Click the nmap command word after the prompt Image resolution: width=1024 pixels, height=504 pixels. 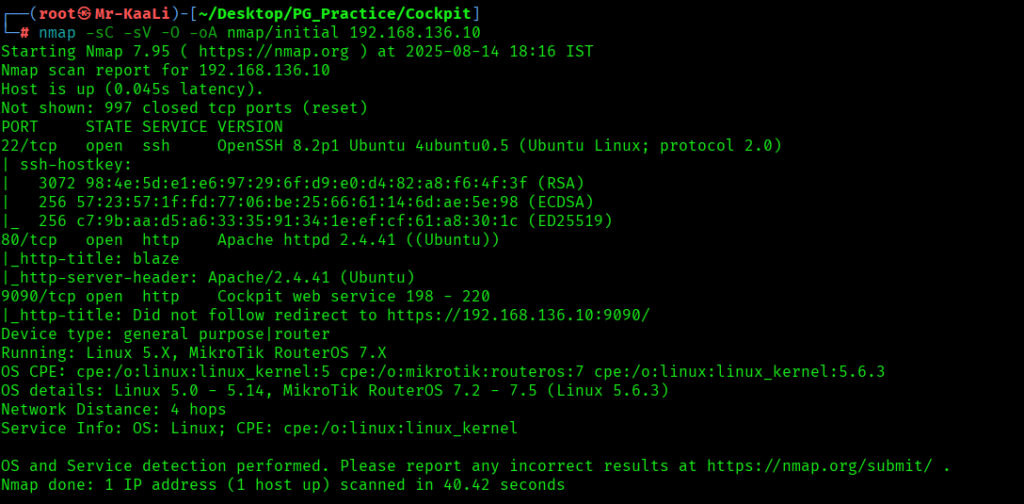[58, 32]
